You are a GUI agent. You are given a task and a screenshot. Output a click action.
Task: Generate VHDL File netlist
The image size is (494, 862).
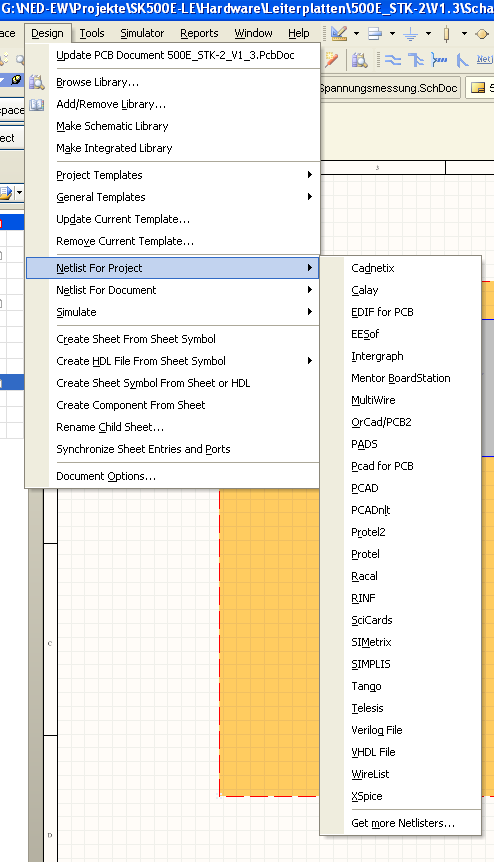pyautogui.click(x=401, y=752)
